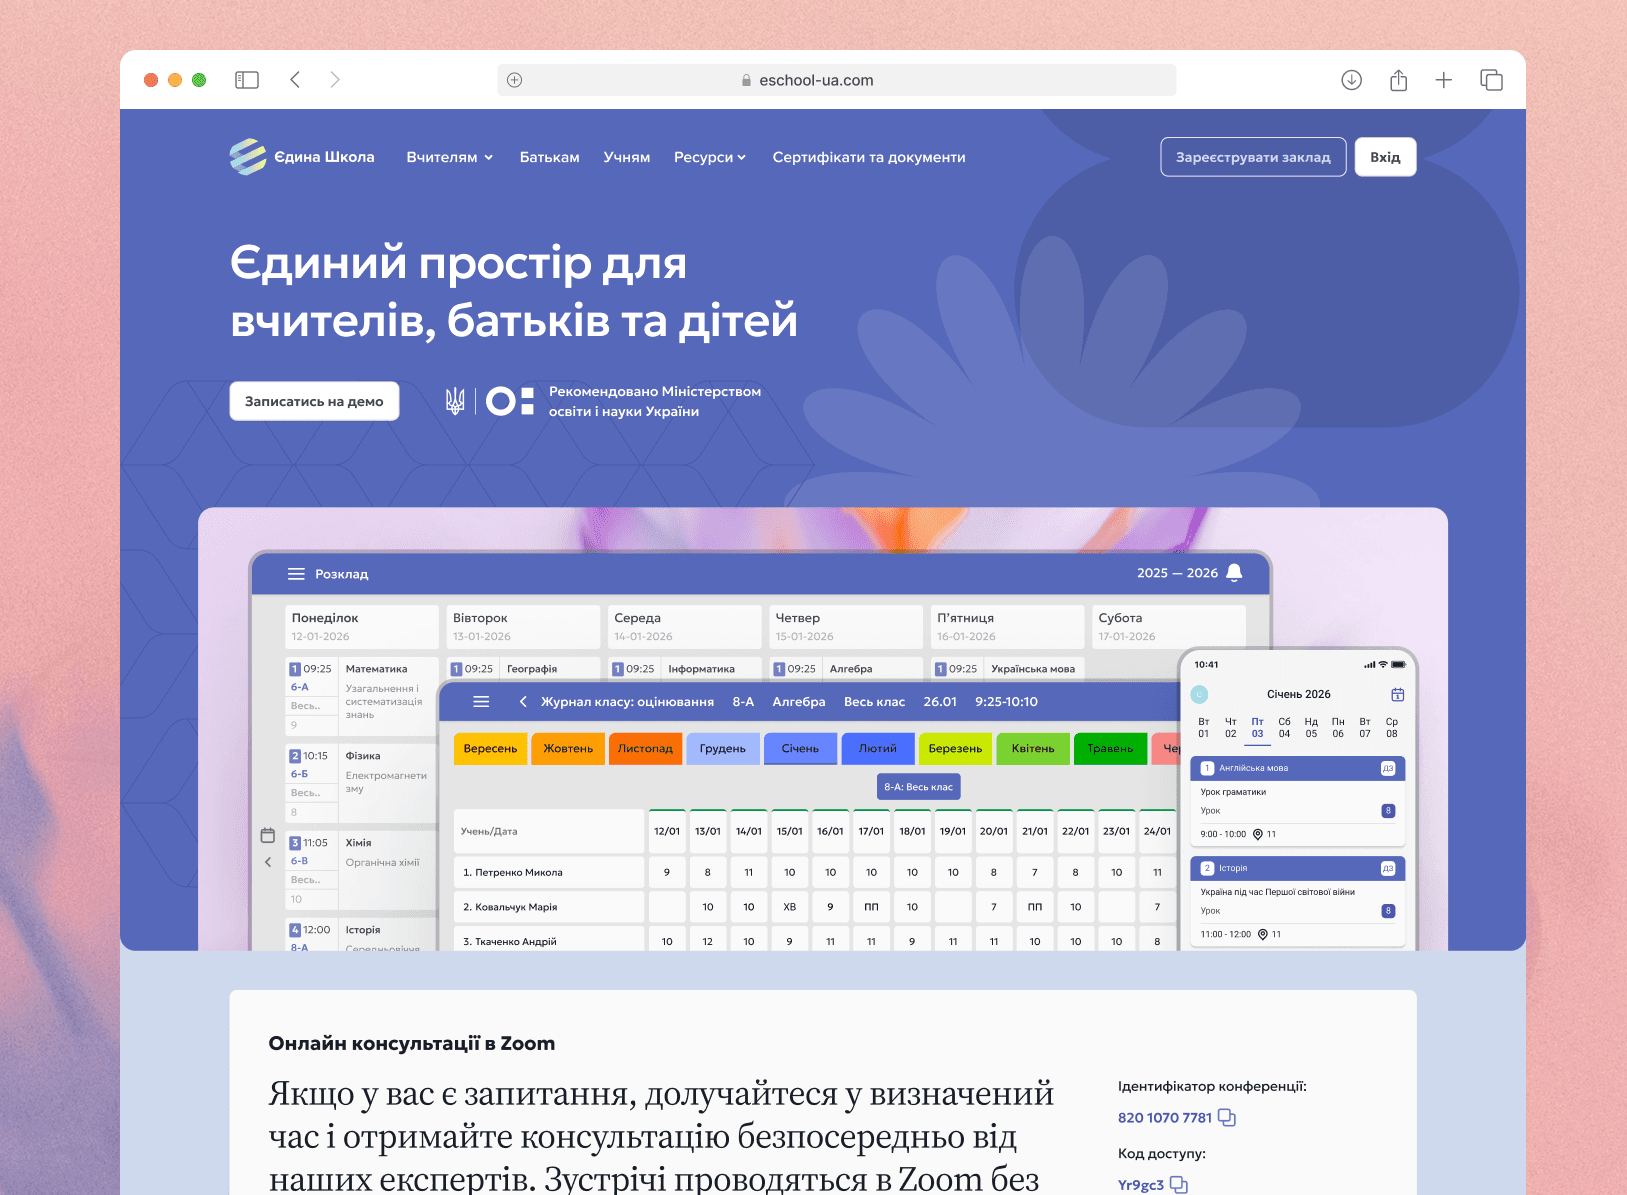Open the Батькам menu item
This screenshot has width=1627, height=1195.
coord(550,157)
